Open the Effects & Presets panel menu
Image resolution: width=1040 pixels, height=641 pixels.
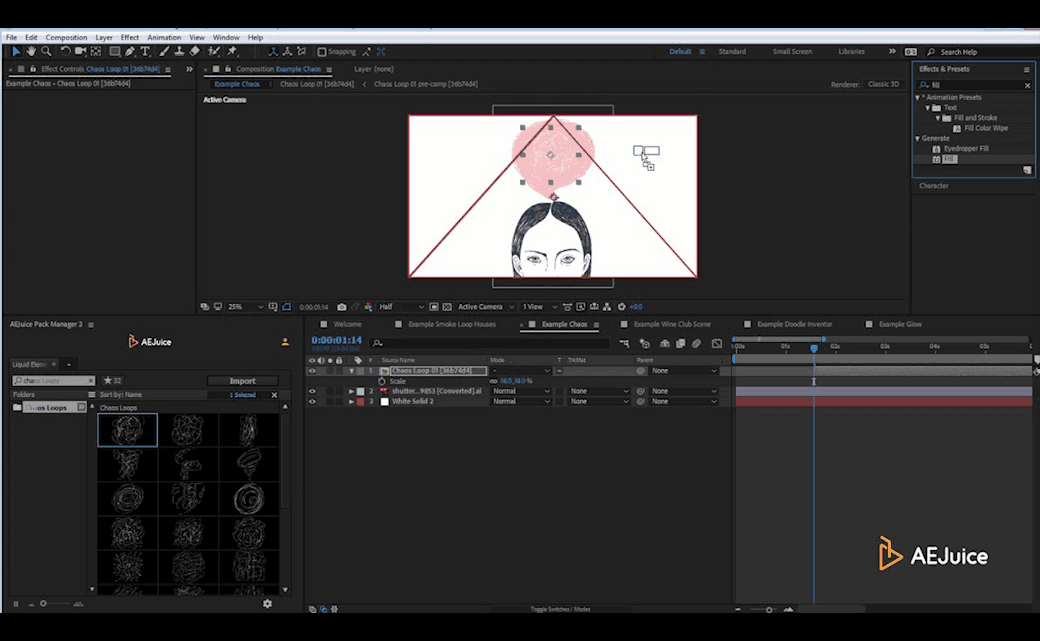(1027, 69)
